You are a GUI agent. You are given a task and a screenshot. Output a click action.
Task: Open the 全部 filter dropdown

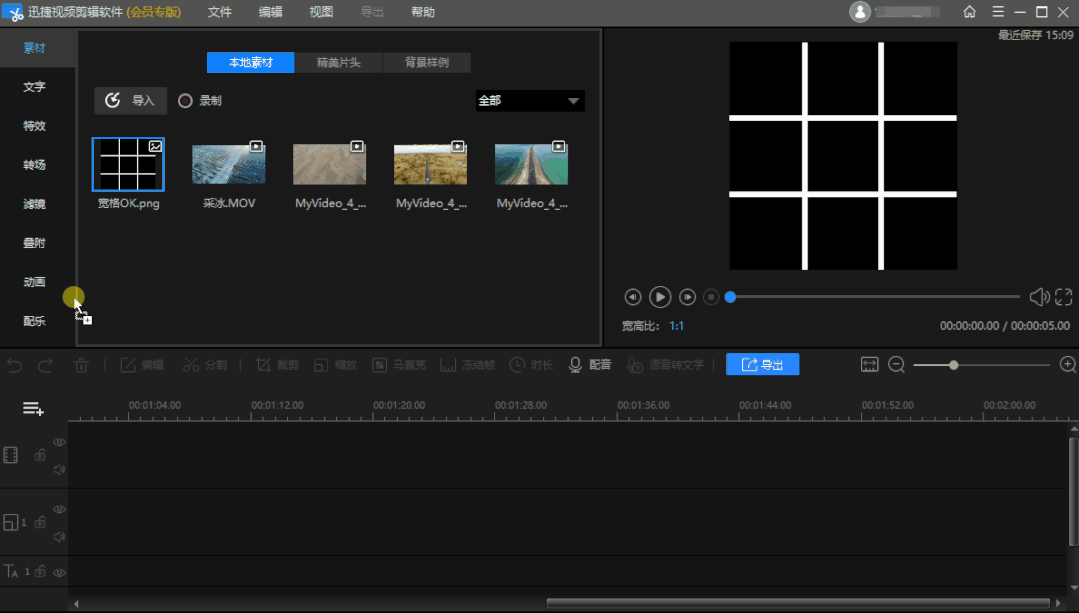(x=529, y=101)
